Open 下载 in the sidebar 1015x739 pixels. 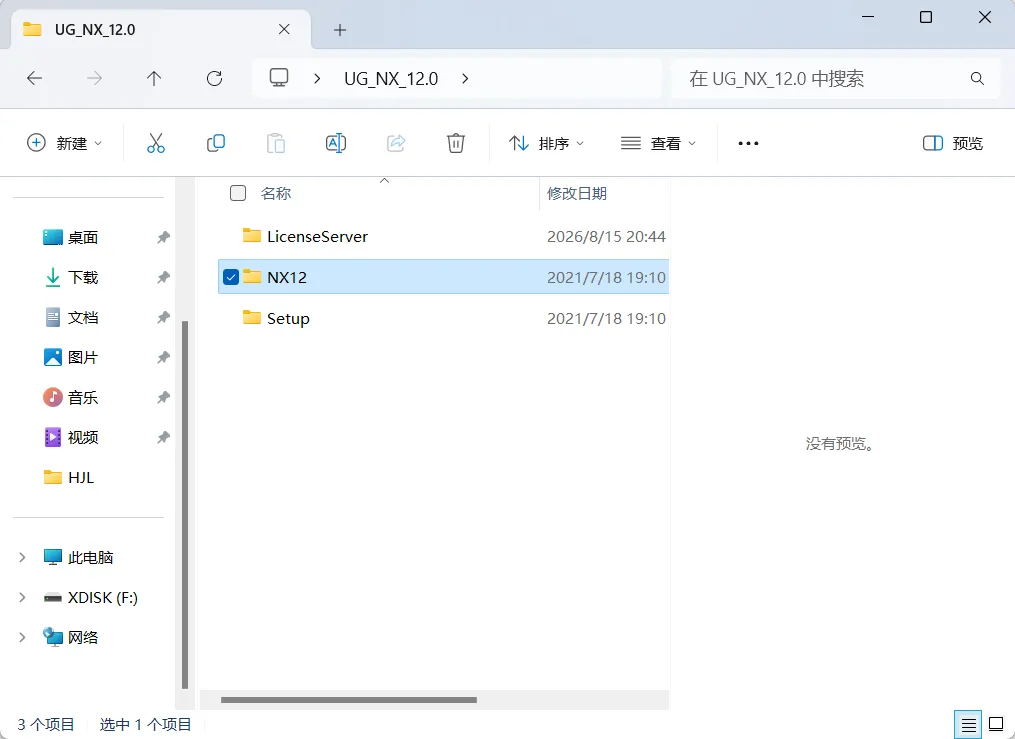point(83,278)
